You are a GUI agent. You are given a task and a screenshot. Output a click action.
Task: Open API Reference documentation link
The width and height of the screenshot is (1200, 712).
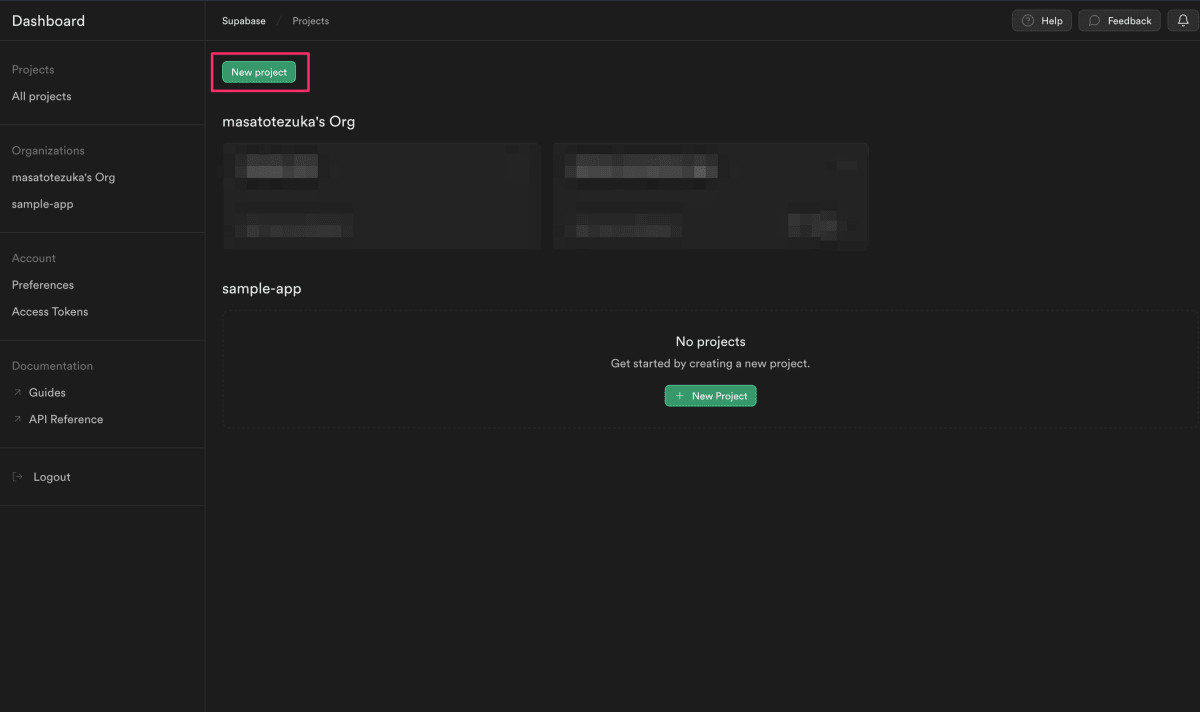pyautogui.click(x=66, y=420)
